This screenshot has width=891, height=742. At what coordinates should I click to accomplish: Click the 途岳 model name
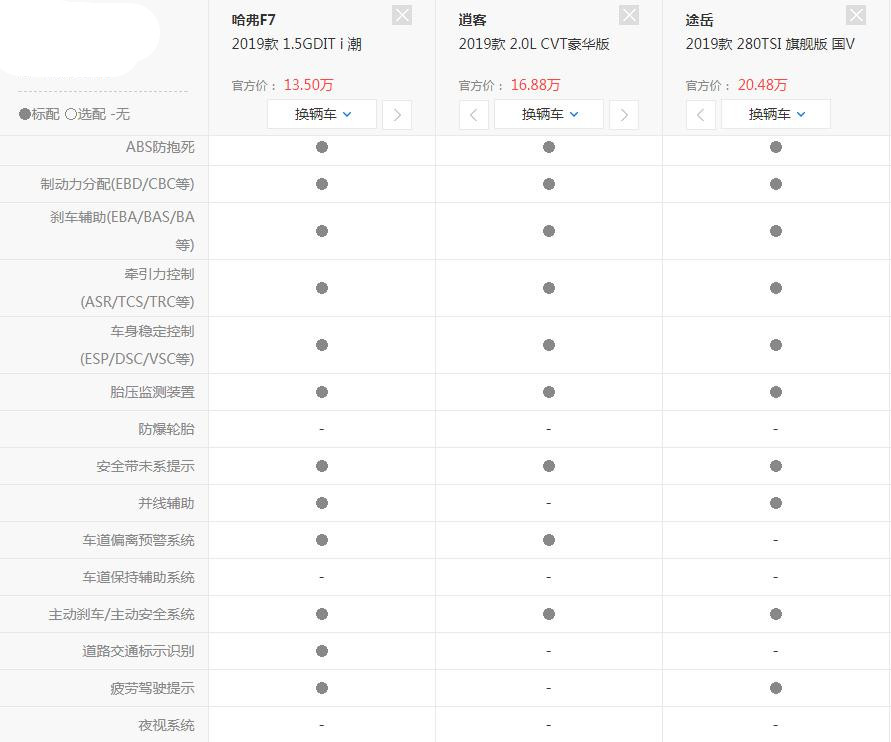[700, 20]
